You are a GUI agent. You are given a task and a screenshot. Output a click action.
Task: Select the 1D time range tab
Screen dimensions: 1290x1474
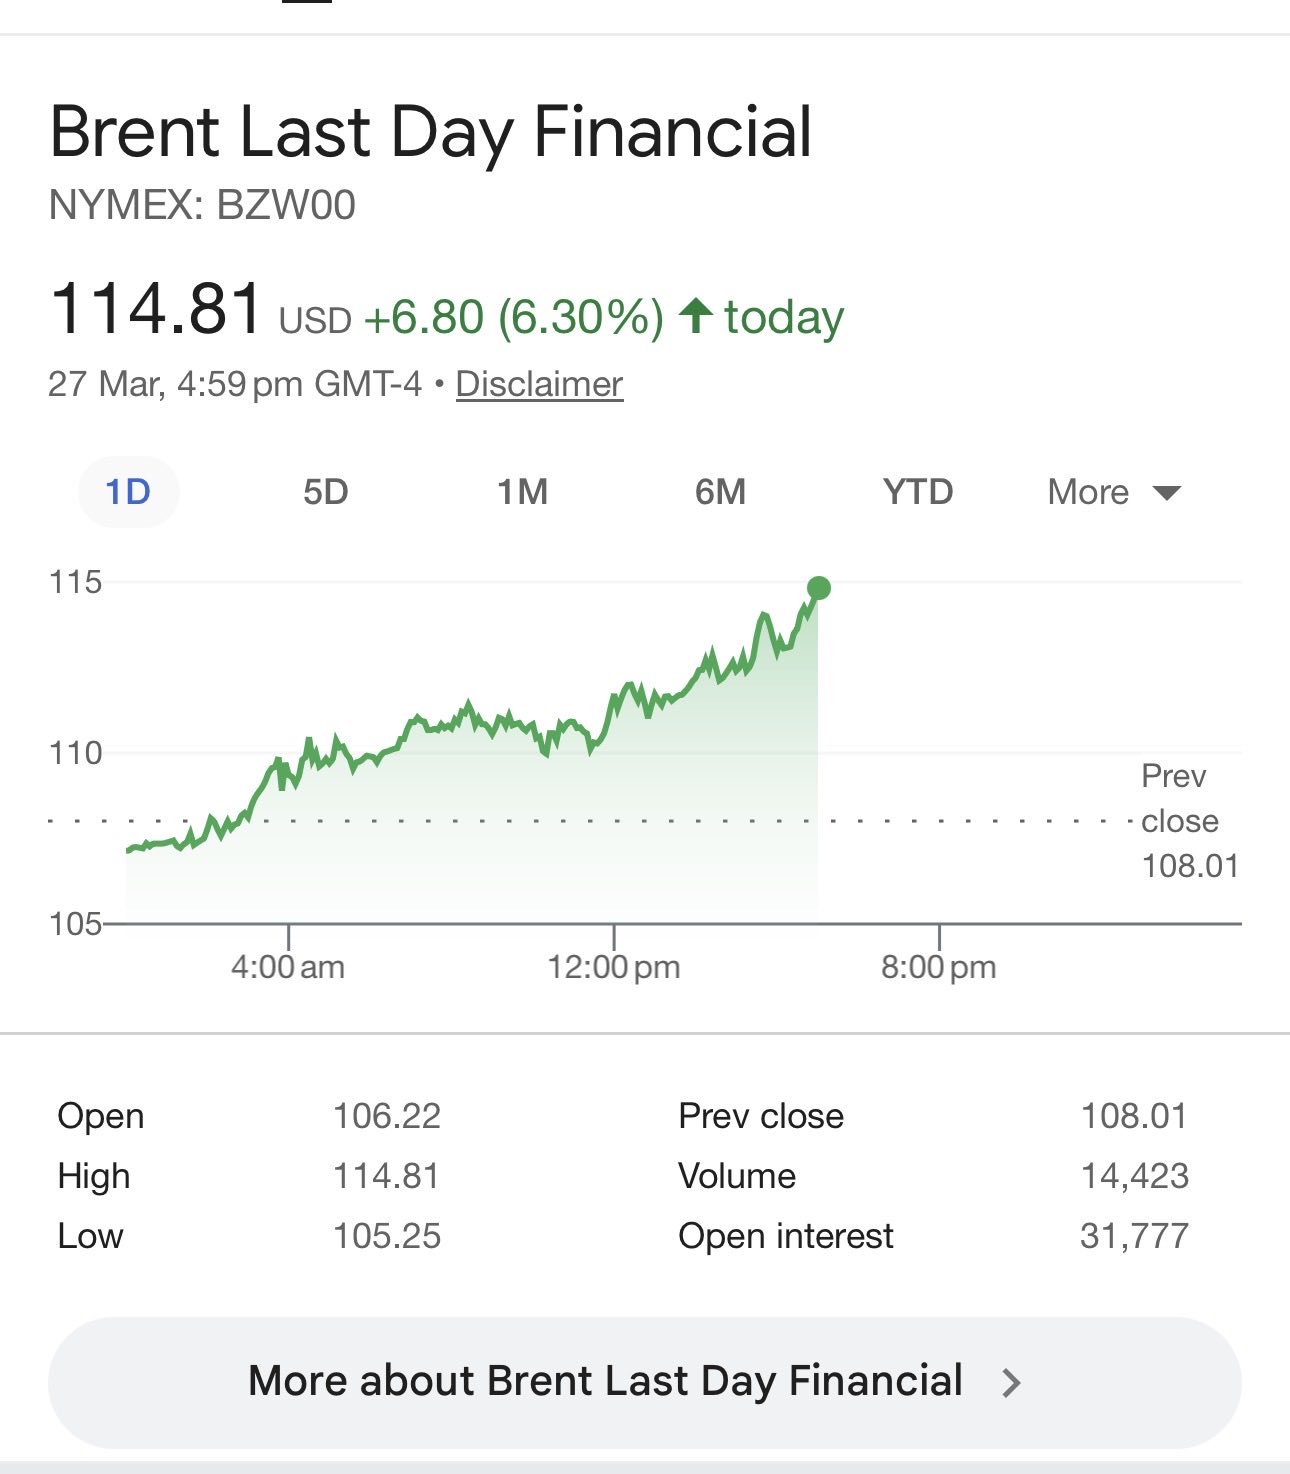pyautogui.click(x=128, y=492)
